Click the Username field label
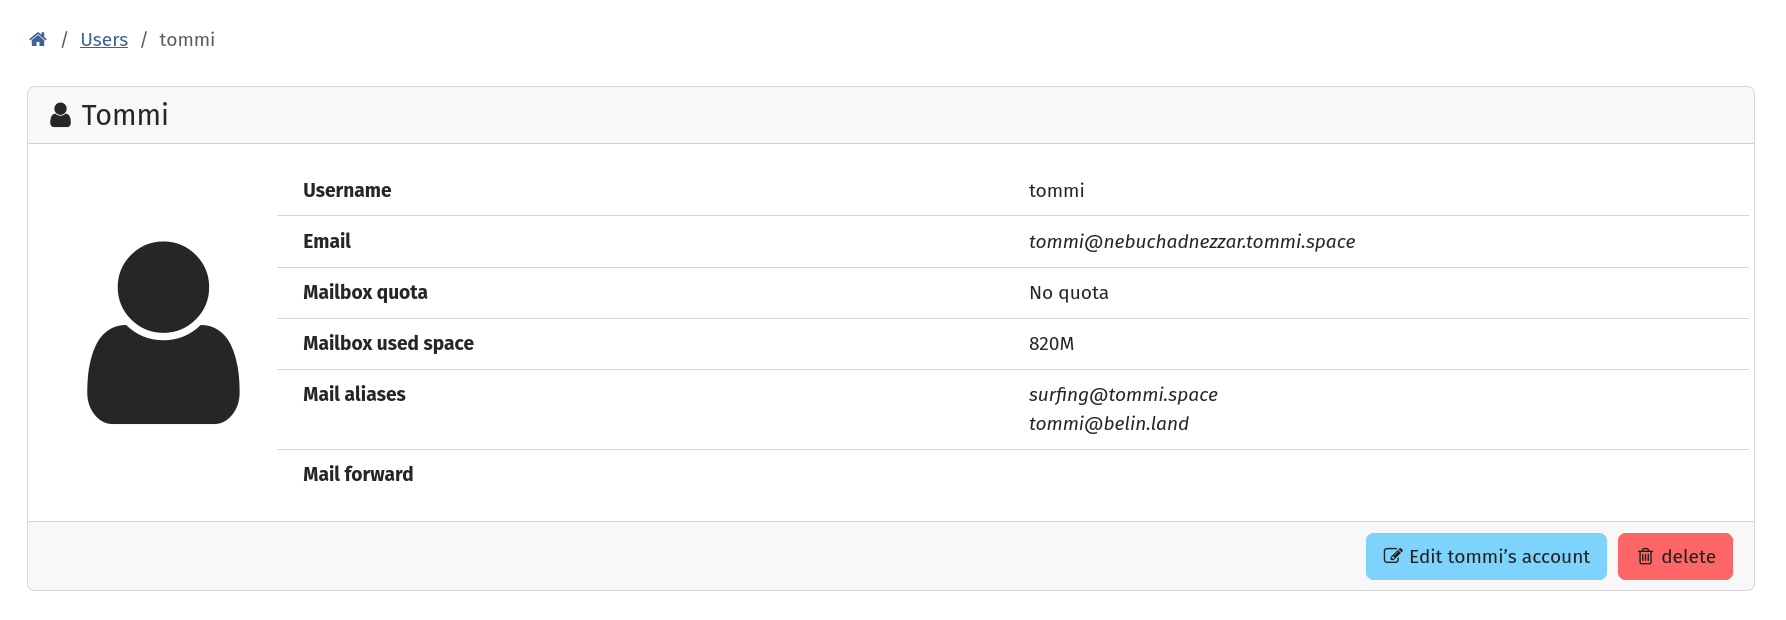This screenshot has width=1786, height=620. coord(347,191)
